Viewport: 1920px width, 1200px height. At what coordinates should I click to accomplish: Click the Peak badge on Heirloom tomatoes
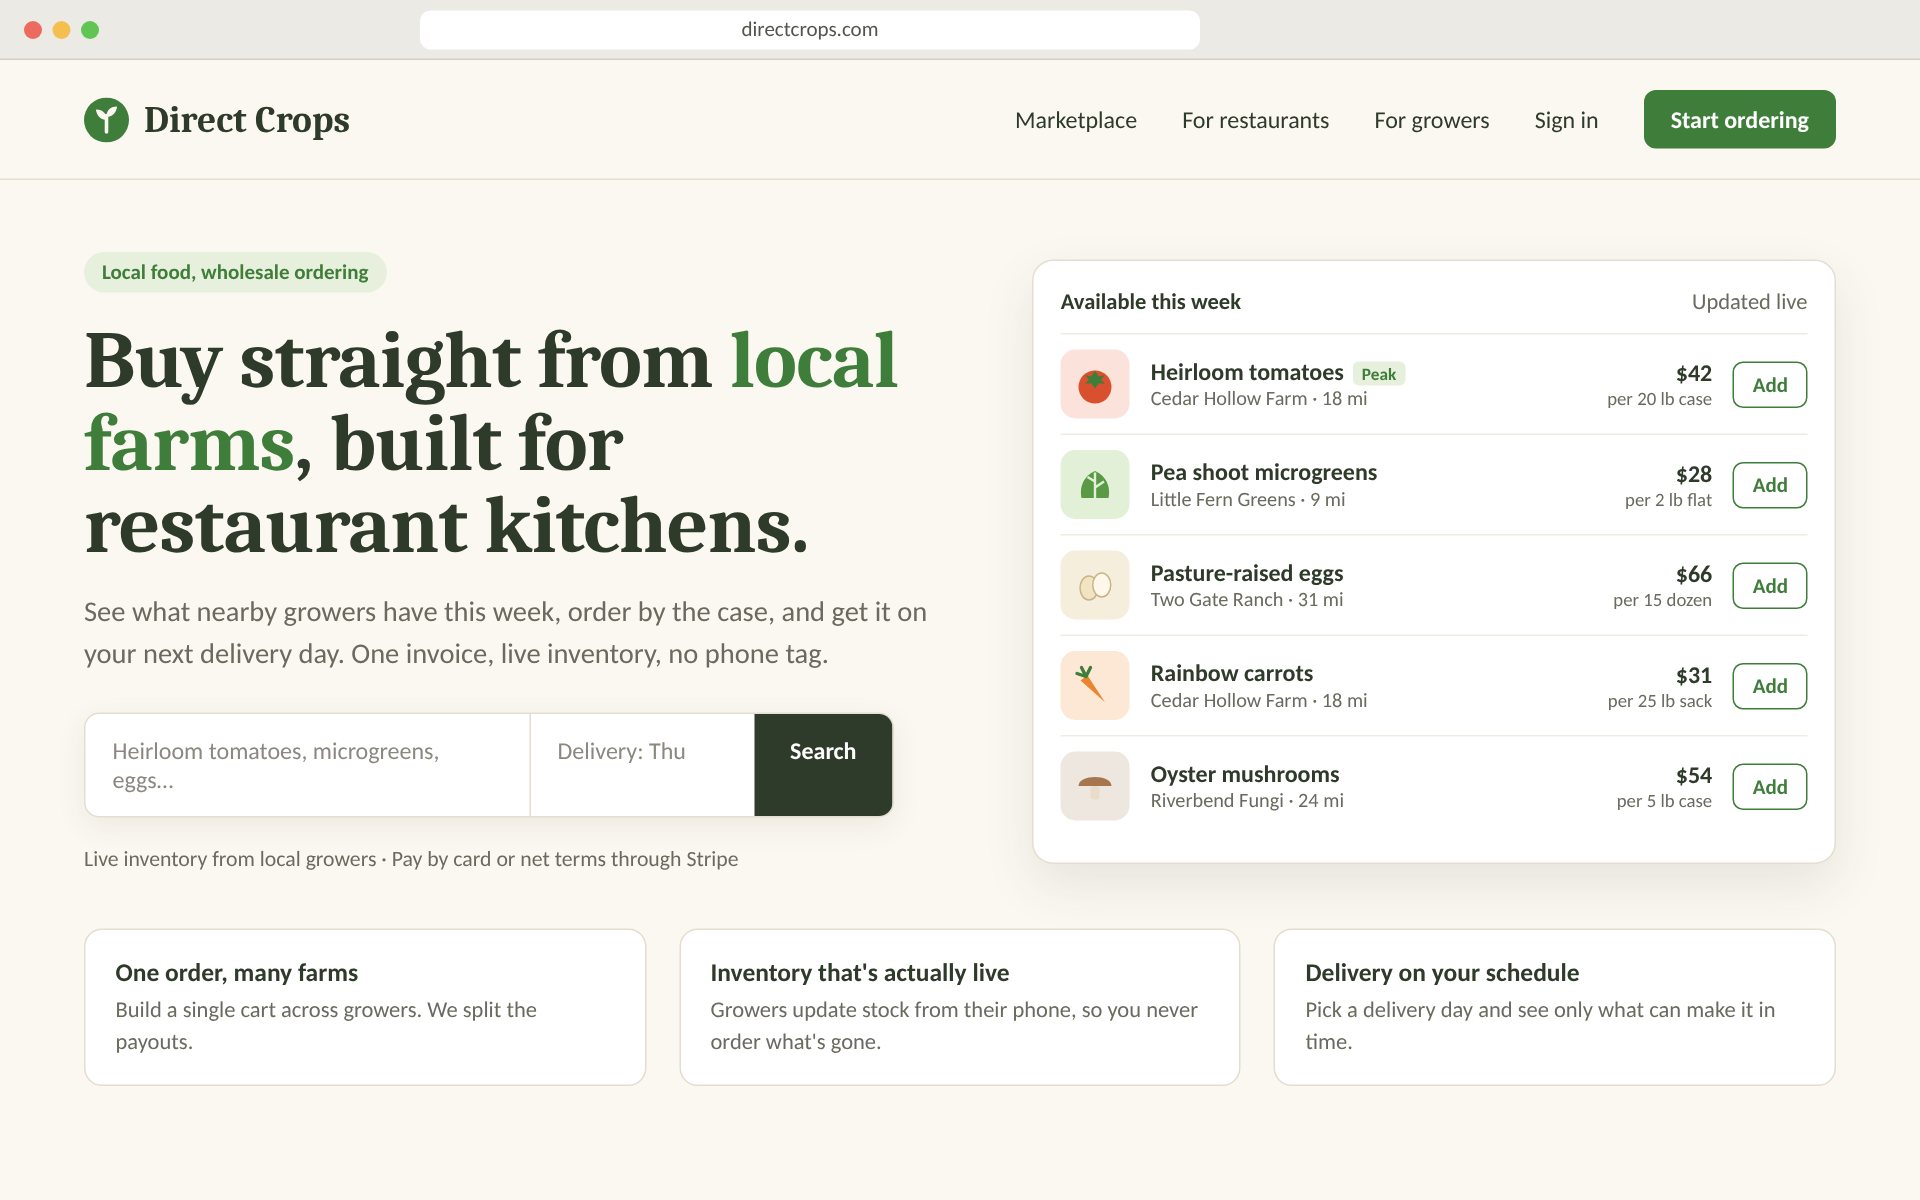click(x=1378, y=374)
